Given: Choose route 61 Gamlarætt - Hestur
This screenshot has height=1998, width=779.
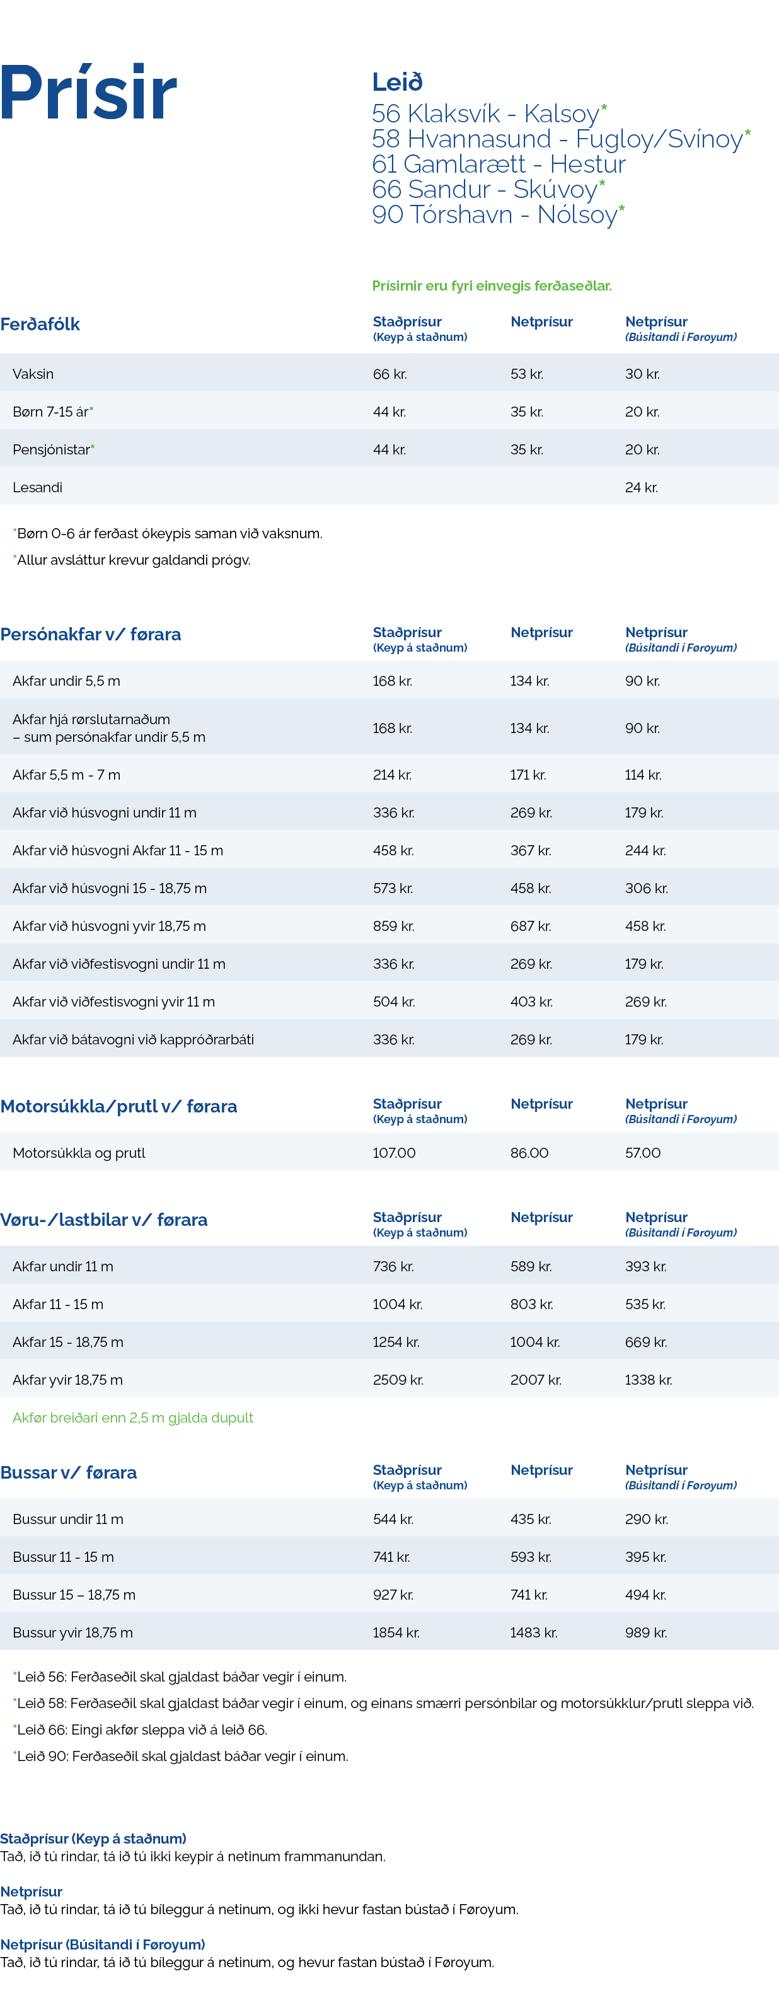Looking at the screenshot, I should click(x=498, y=164).
